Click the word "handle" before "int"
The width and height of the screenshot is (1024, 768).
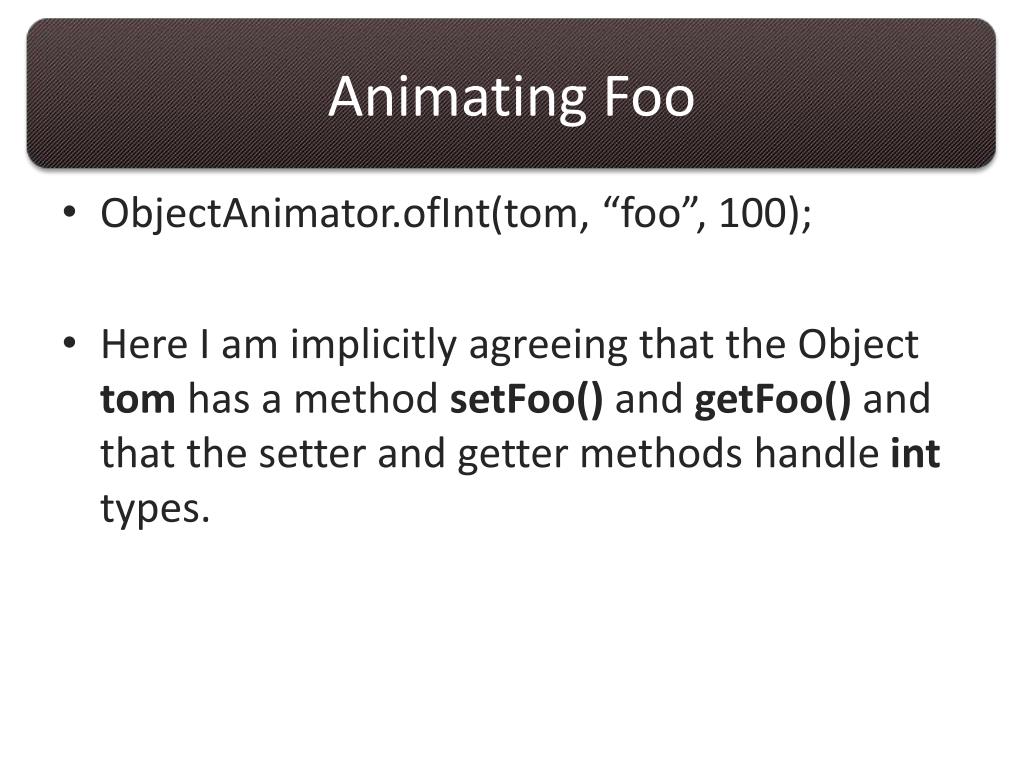816,452
